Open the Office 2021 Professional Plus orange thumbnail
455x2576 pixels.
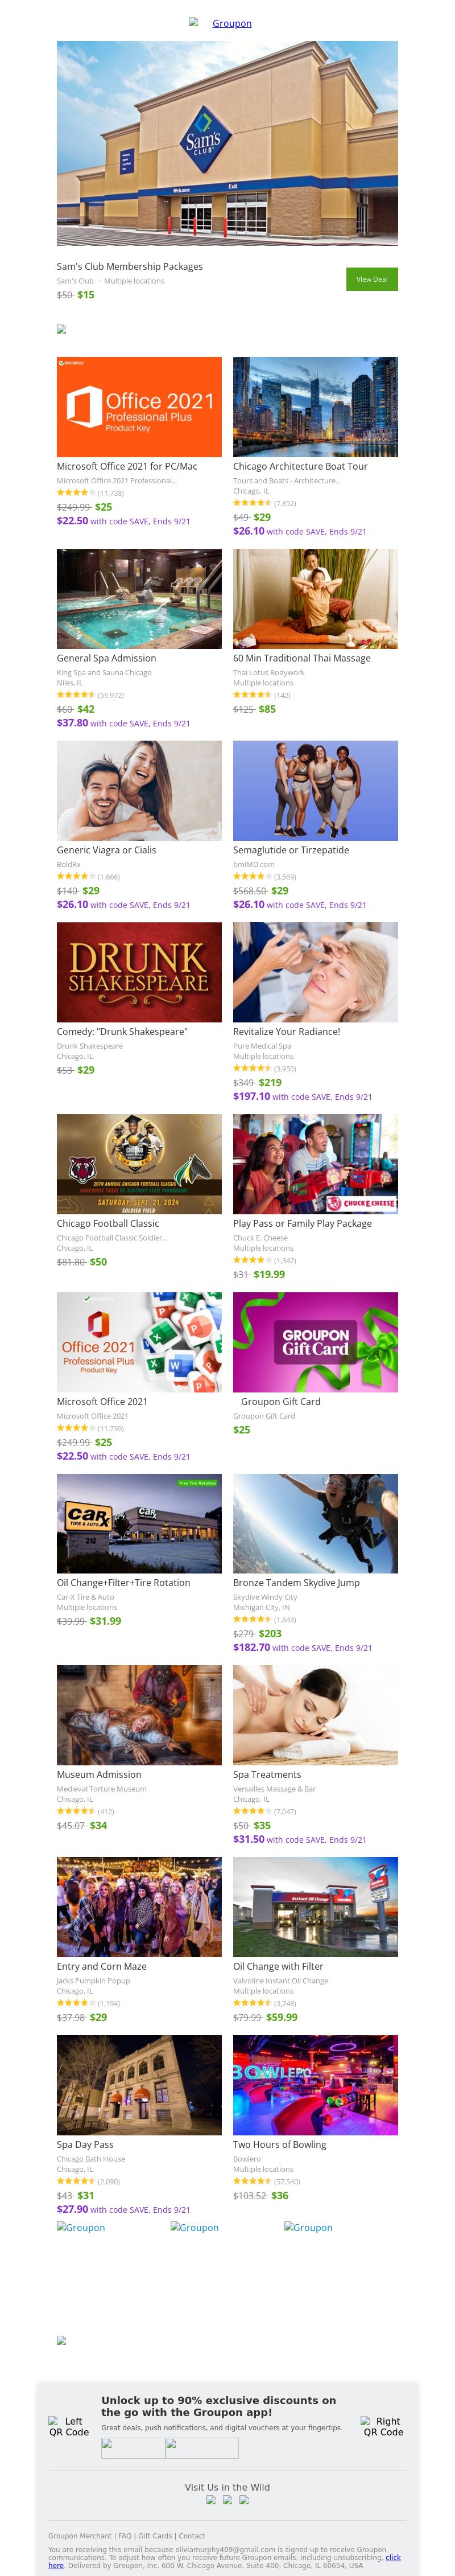[x=139, y=407]
